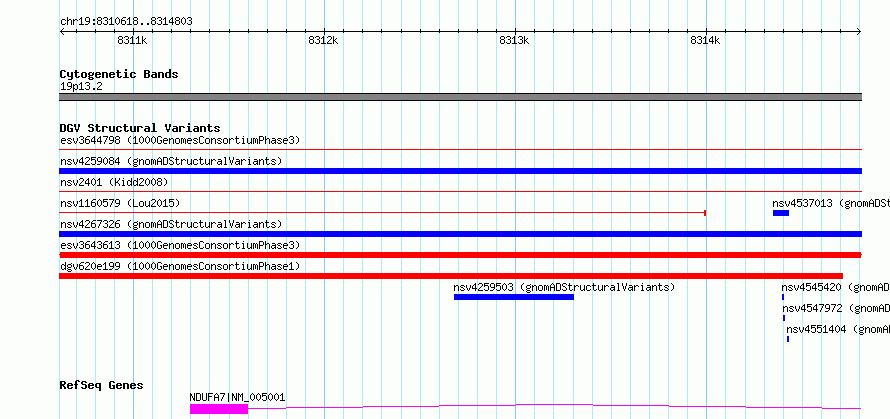Click the 19p13.2 band label
The height and width of the screenshot is (419, 890).
click(x=81, y=87)
